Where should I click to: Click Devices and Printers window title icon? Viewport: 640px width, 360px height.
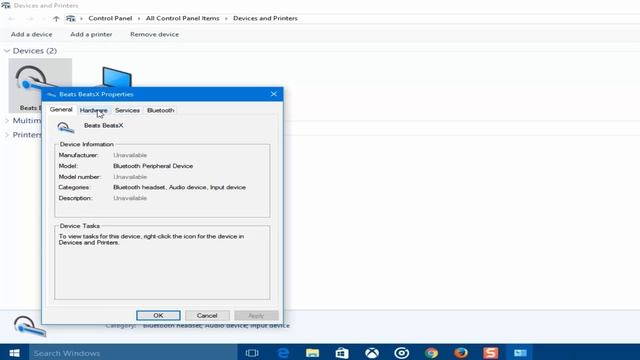pyautogui.click(x=6, y=5)
